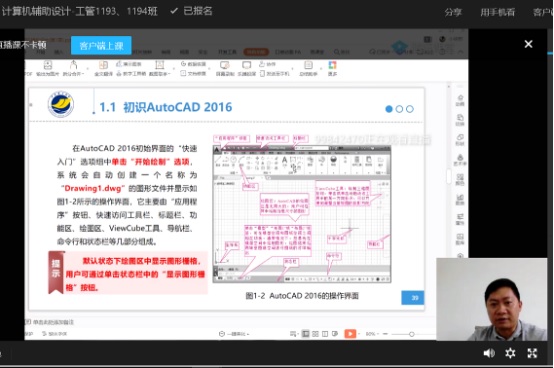Click the blue 客户端上课 button
554x368 pixels.
tap(101, 46)
